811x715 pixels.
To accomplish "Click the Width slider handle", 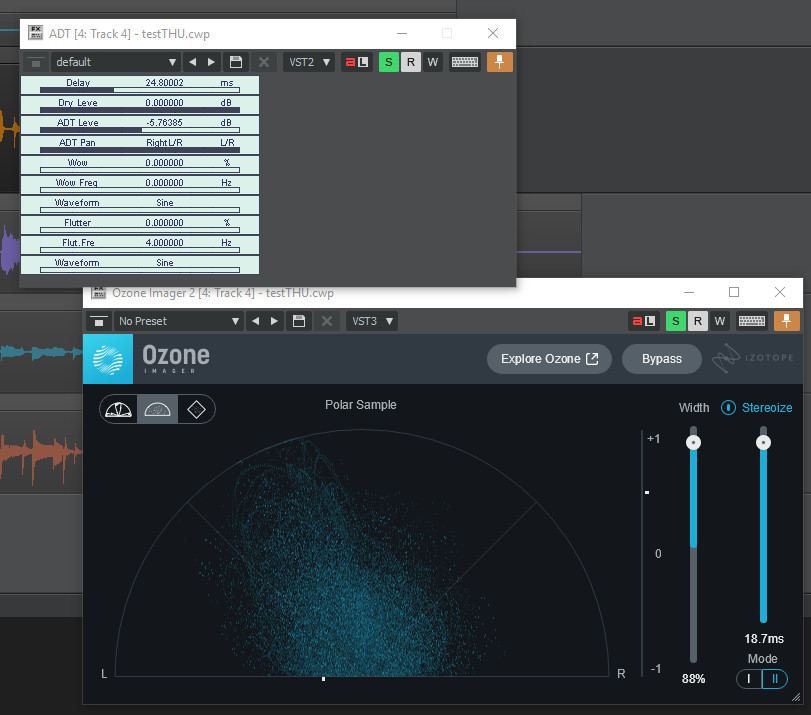I will tap(693, 441).
